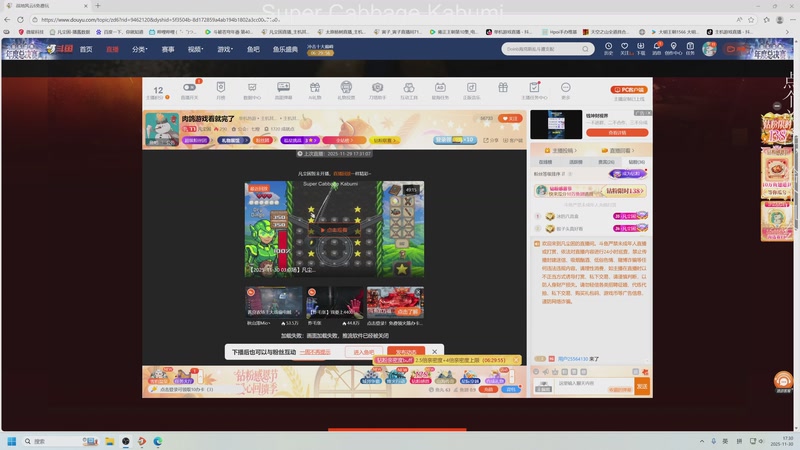Switch to the 钻粉 tab in rank panel
Screen dimensions: 800x450
(636, 162)
